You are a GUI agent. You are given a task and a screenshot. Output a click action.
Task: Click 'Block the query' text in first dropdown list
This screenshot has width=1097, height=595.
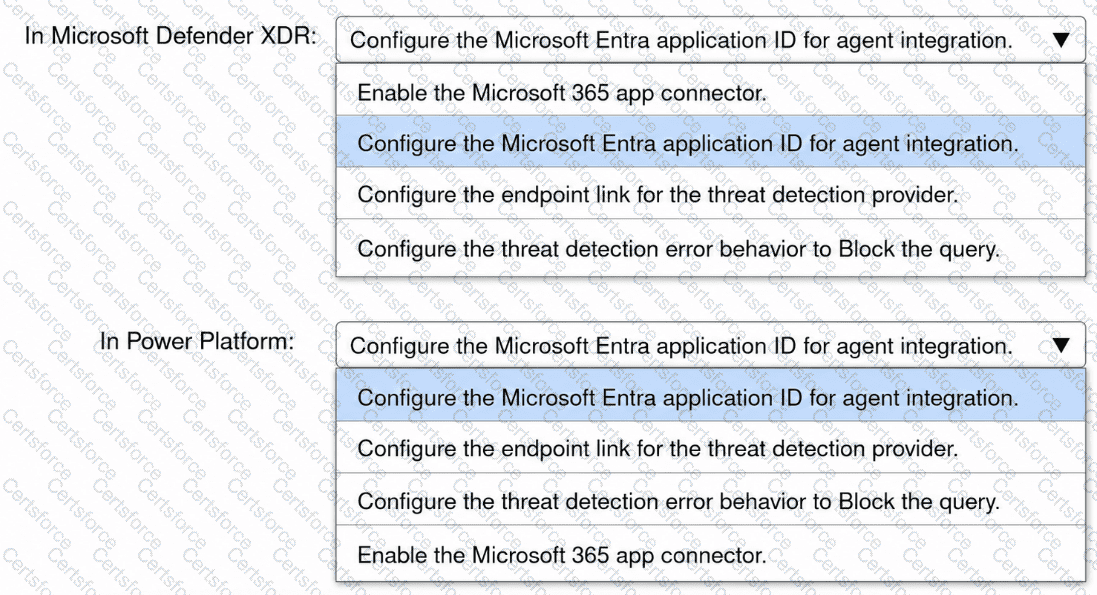(x=919, y=248)
